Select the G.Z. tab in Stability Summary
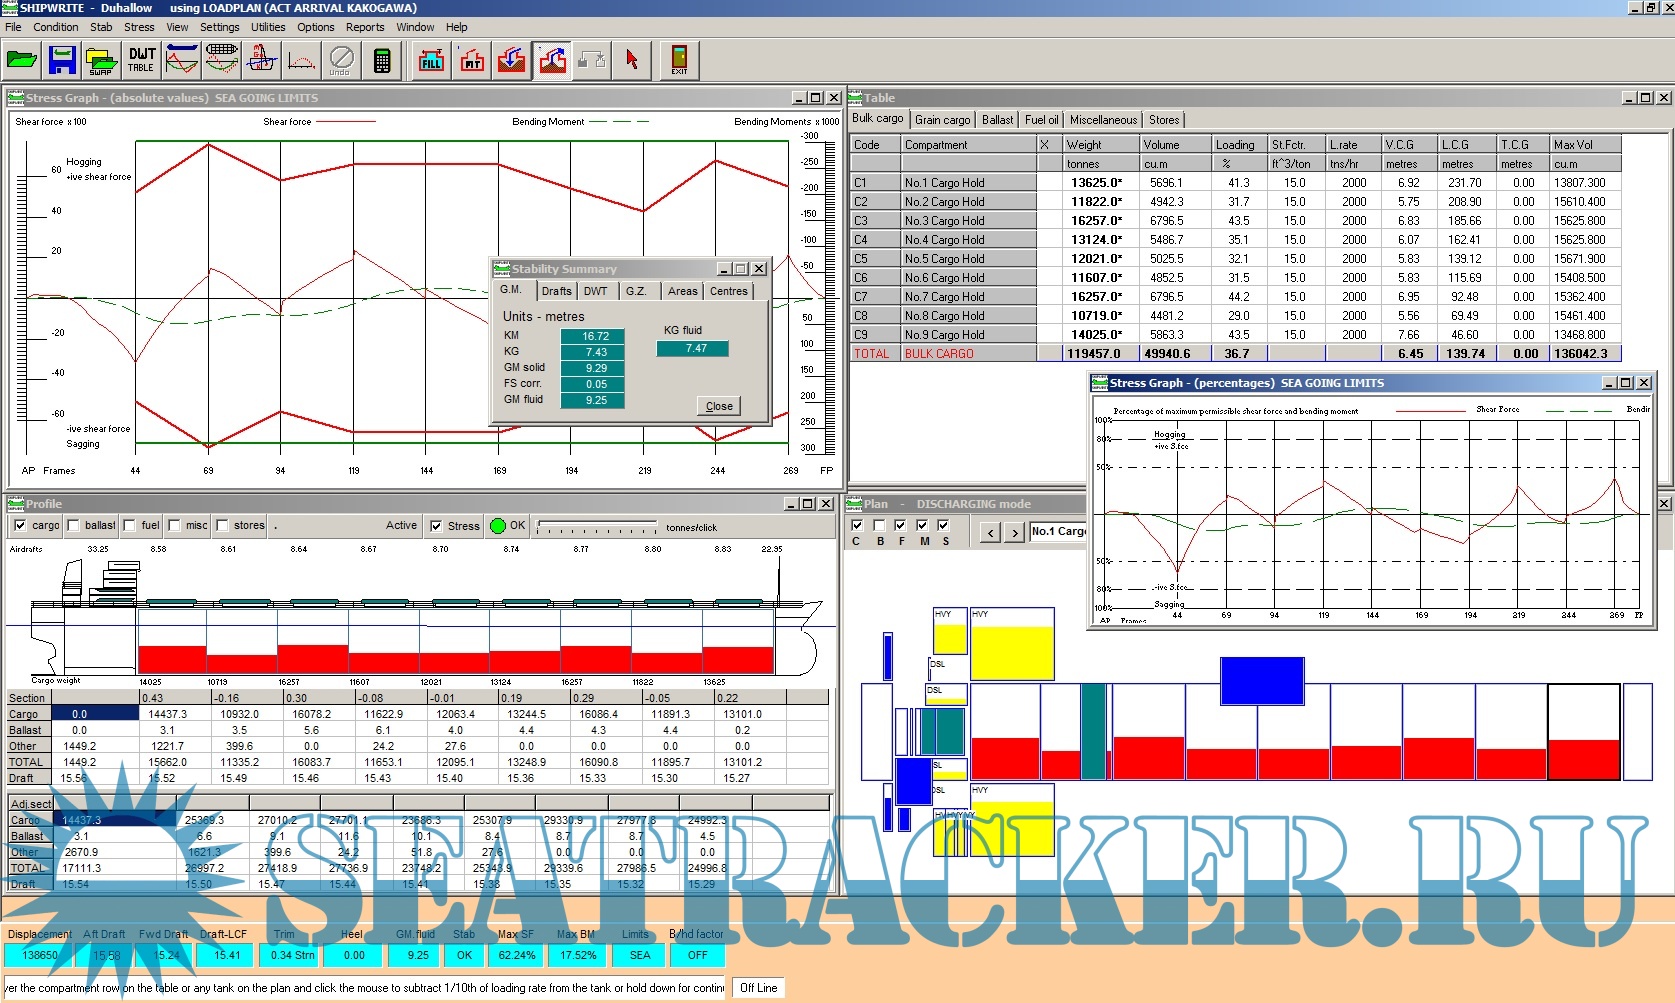The image size is (1675, 1003). (636, 291)
